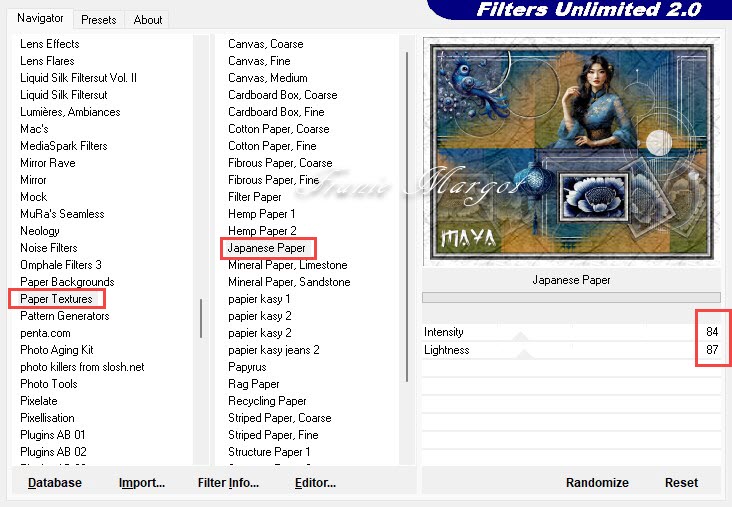Select Pattern Generators category

click(64, 316)
